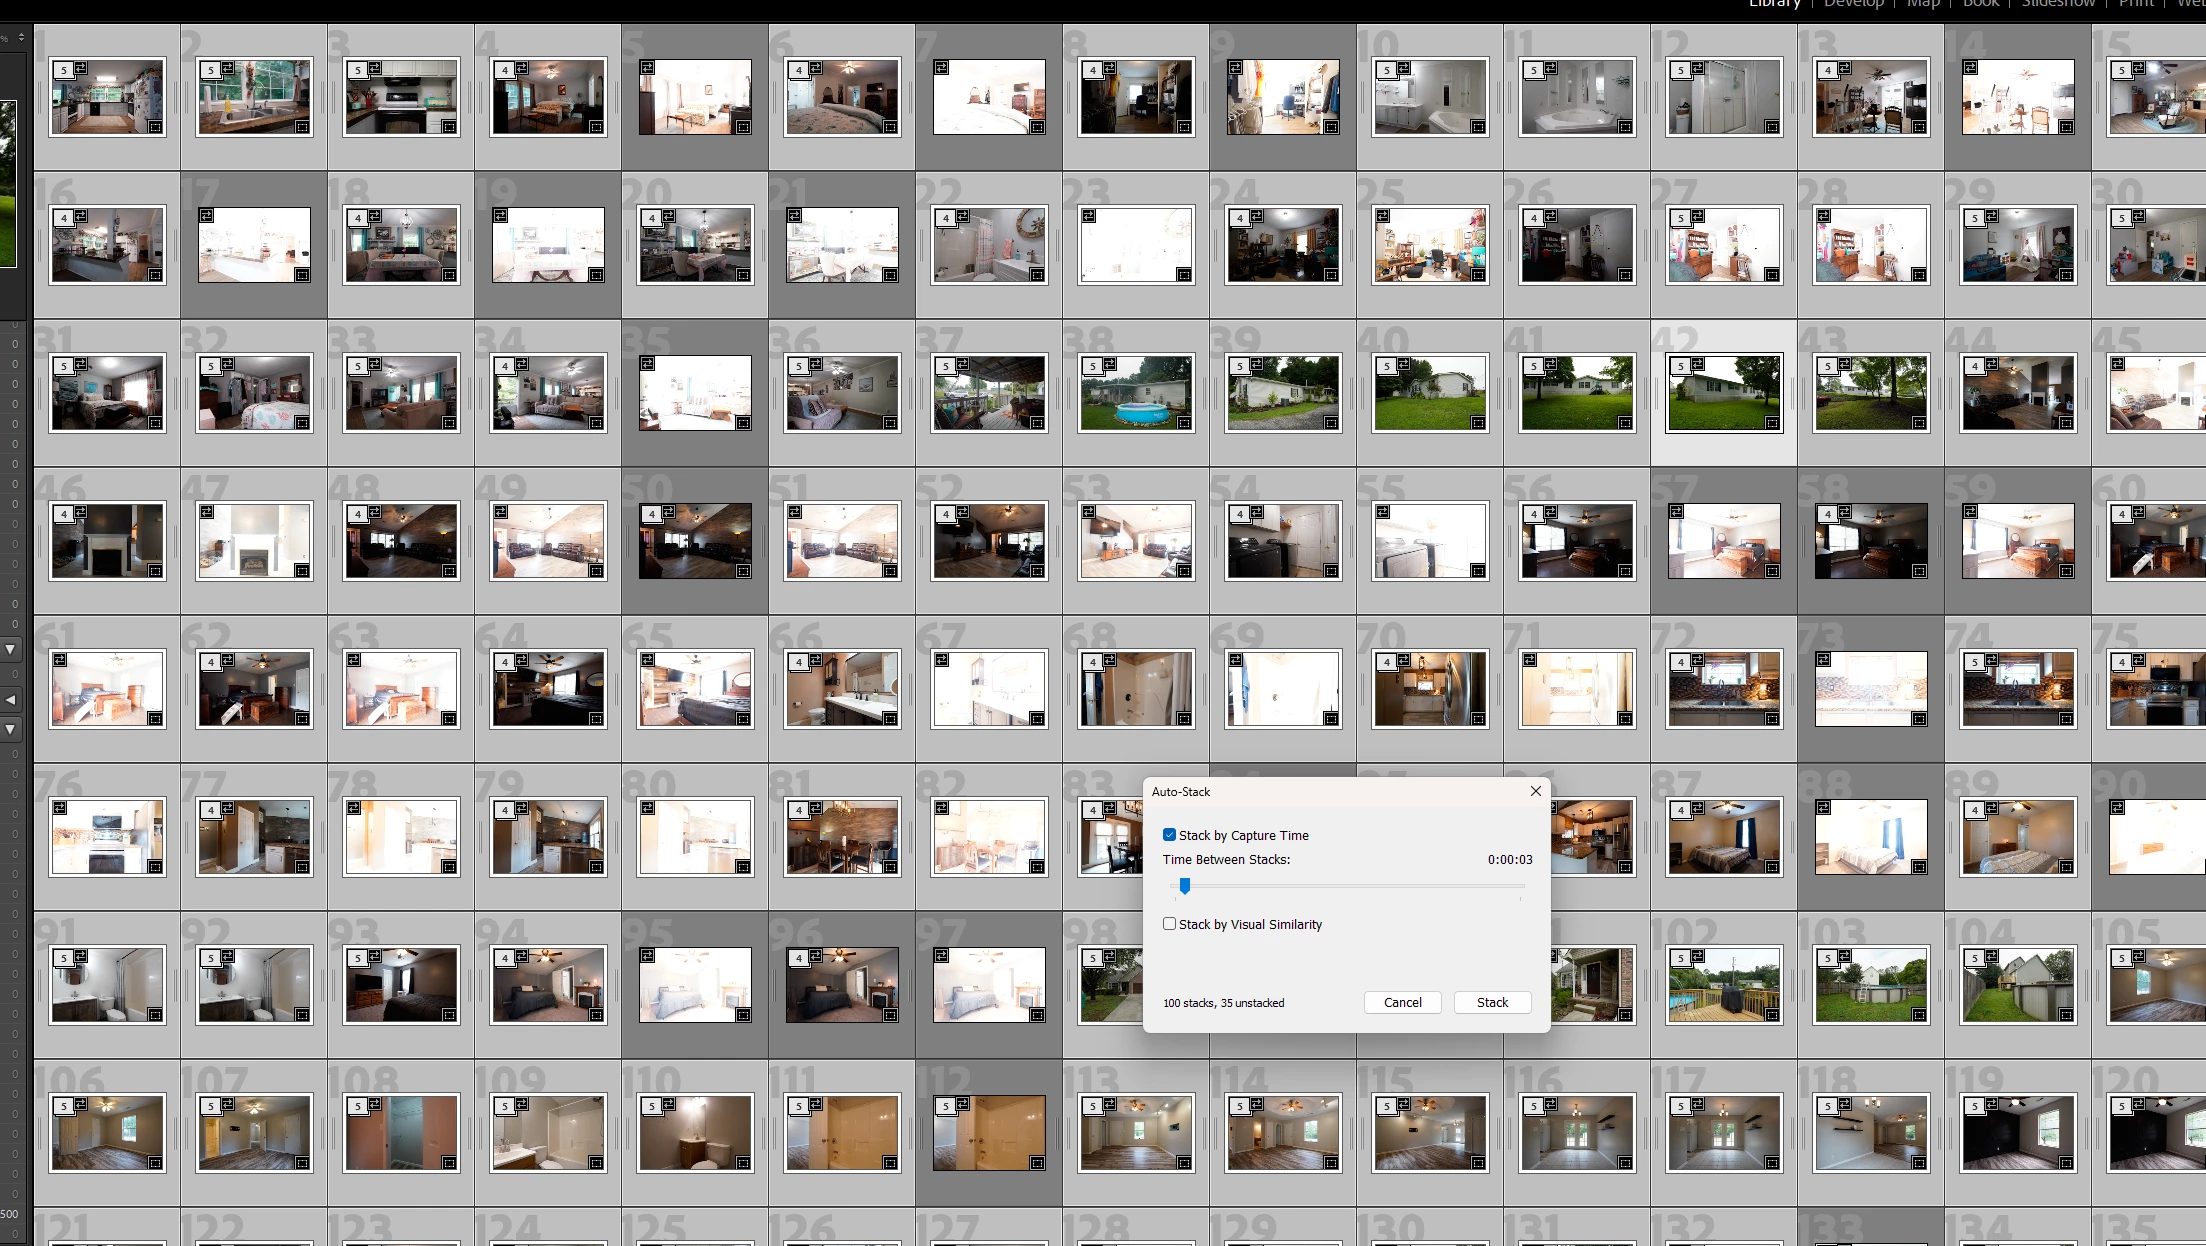This screenshot has width=2206, height=1246.
Task: Click the crop badge on photo 26
Action: [1625, 275]
